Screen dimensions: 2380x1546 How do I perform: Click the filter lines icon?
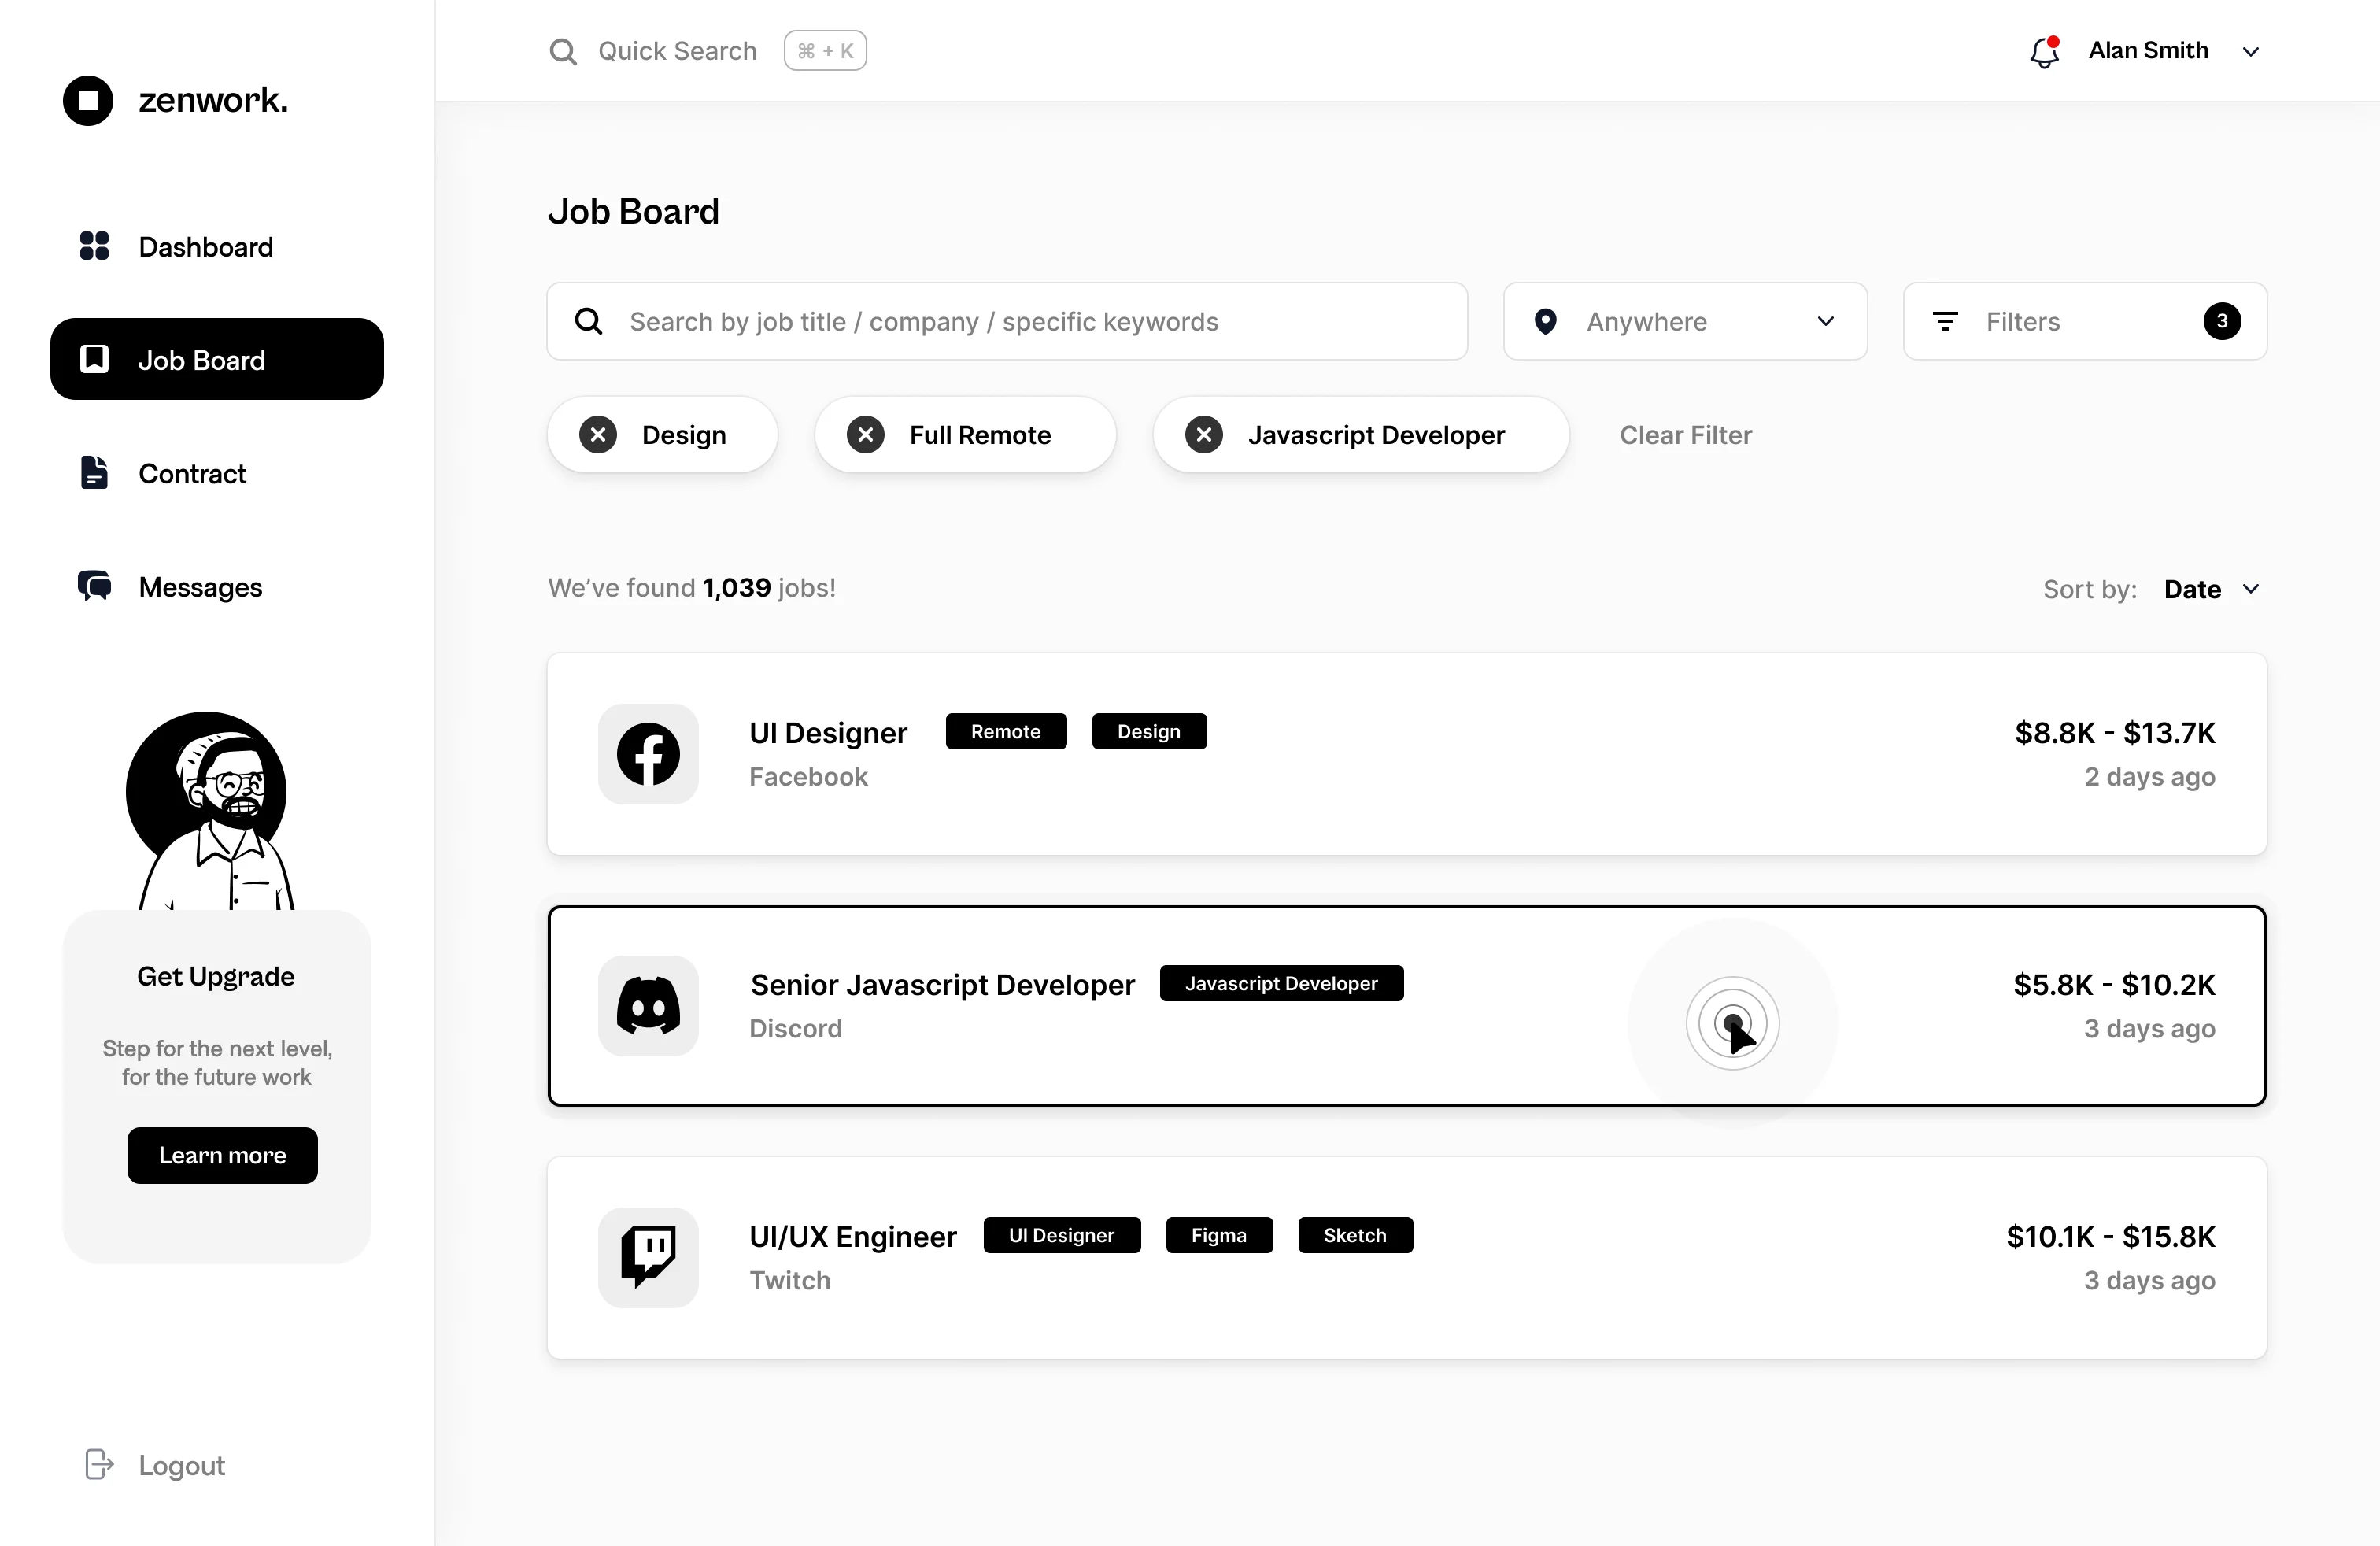1945,321
